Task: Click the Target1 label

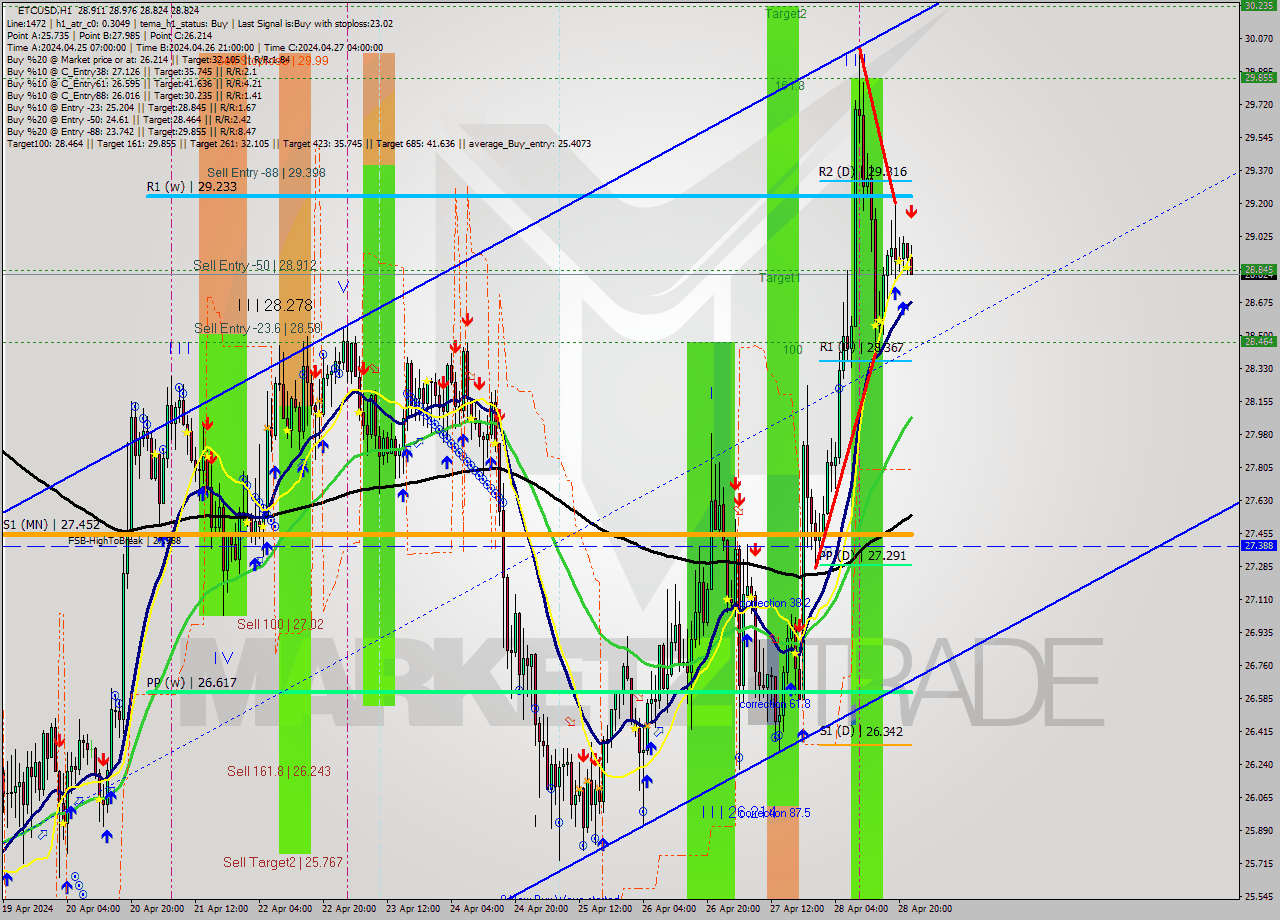Action: (779, 278)
